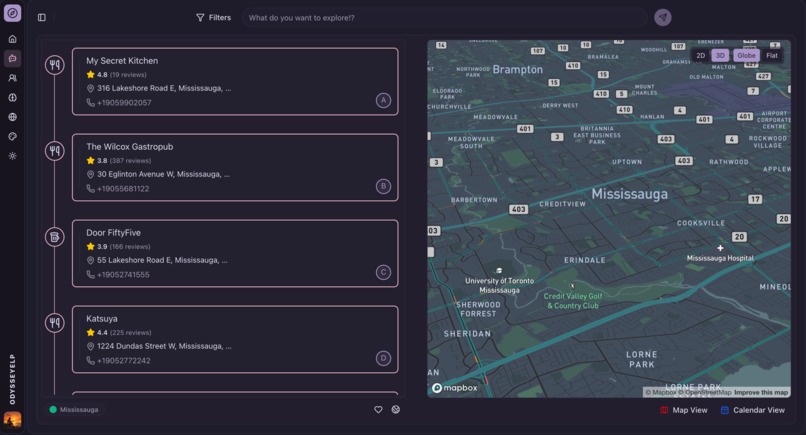Select marker badge C on Door FiftyFive
This screenshot has width=806, height=435.
click(383, 272)
